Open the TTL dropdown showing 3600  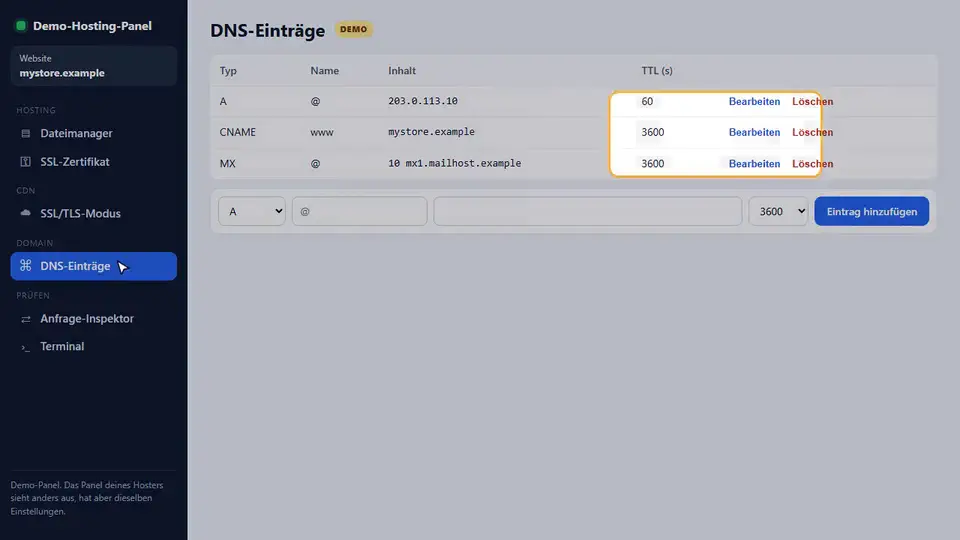tap(778, 211)
